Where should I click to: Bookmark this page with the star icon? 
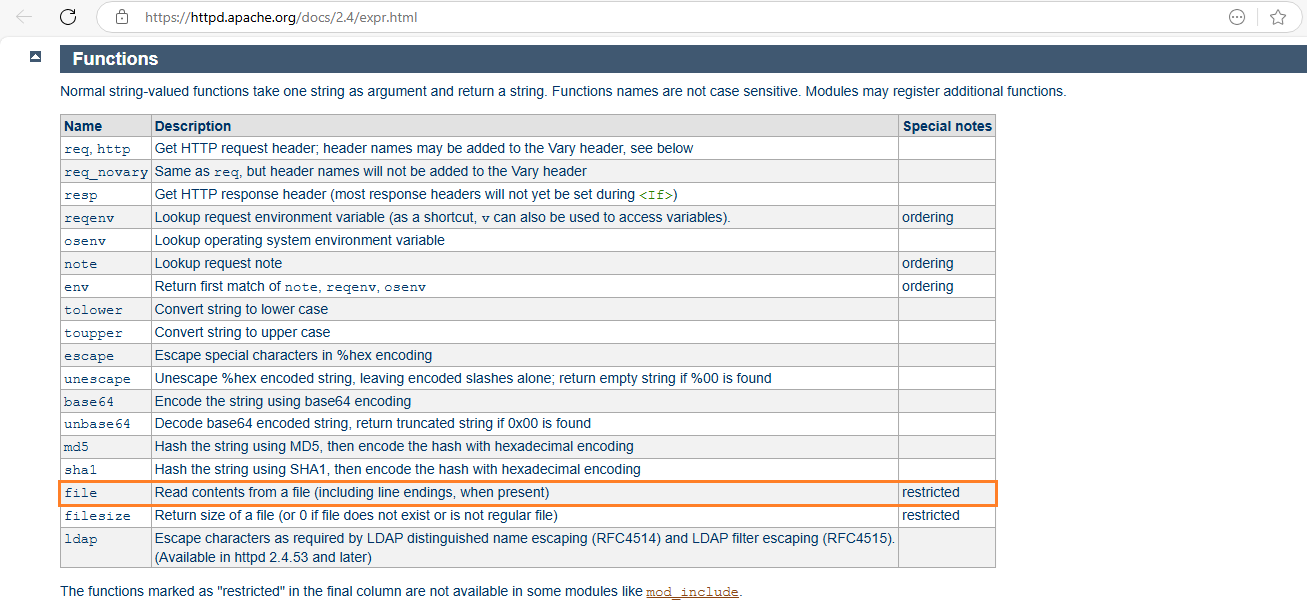coord(1277,17)
